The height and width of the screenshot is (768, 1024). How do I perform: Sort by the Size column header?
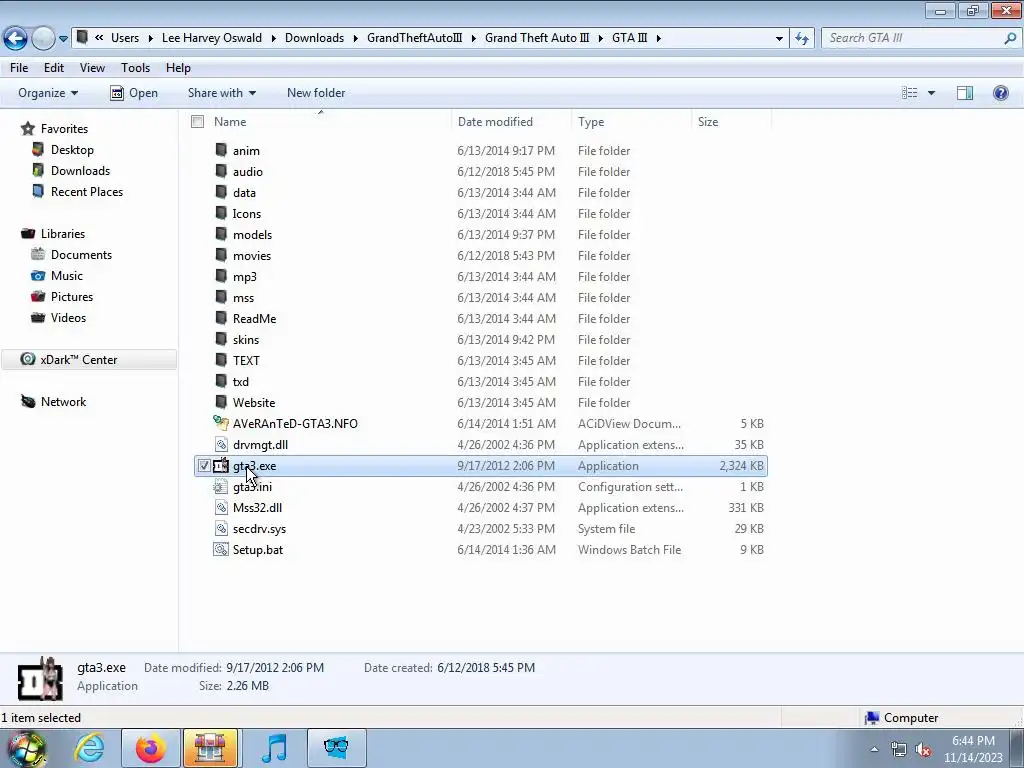click(x=708, y=121)
